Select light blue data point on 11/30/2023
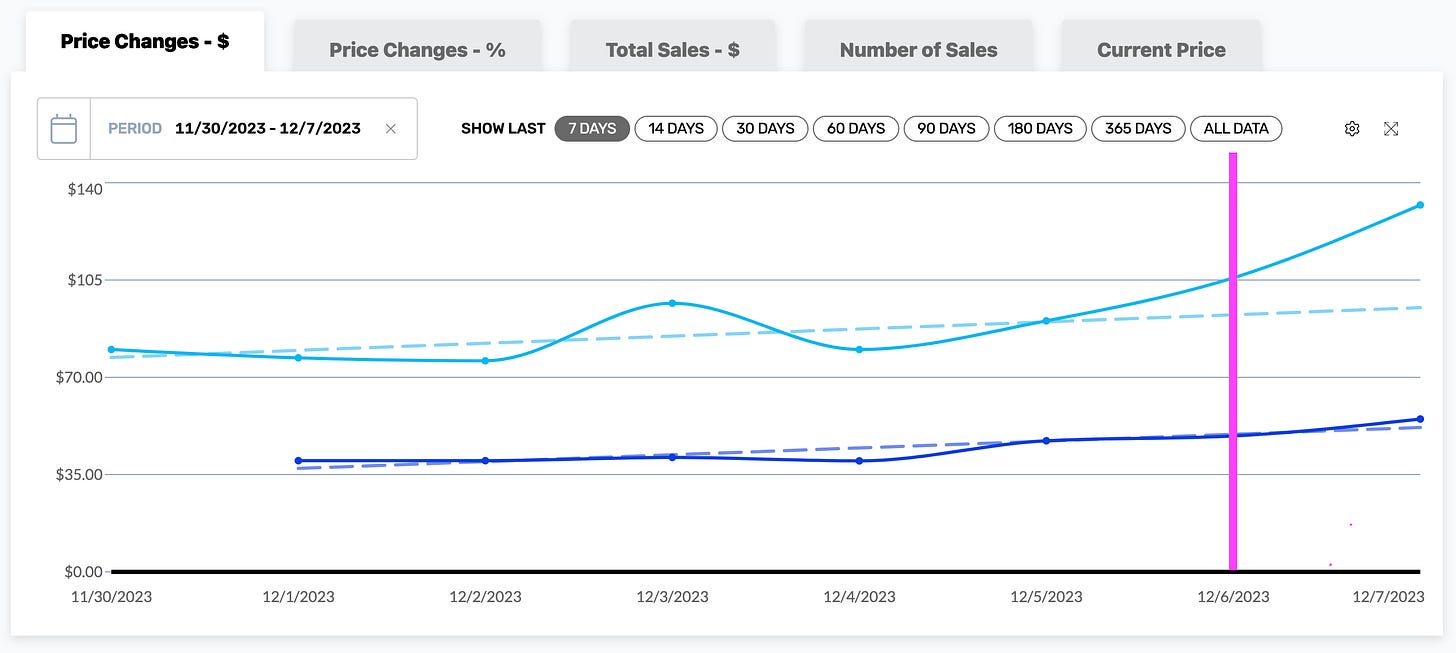 (x=111, y=350)
